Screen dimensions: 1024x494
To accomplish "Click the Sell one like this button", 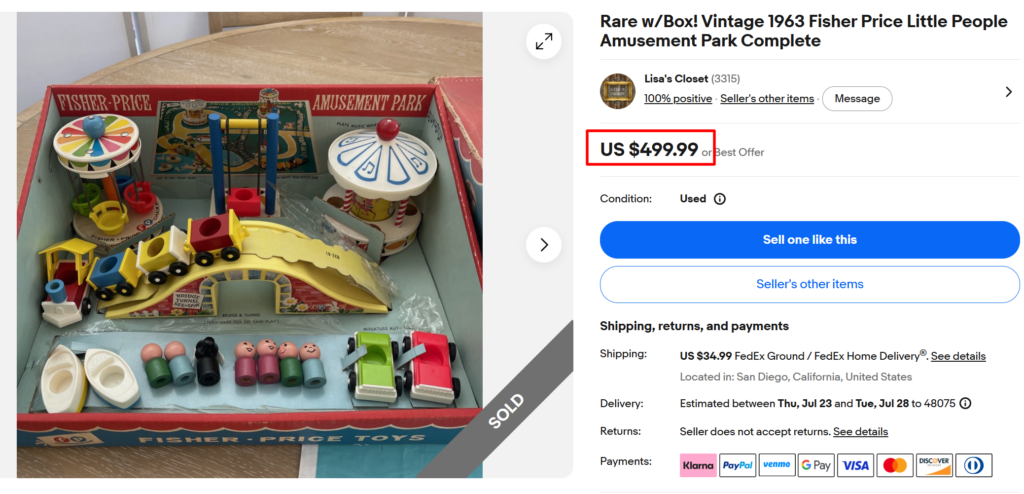I will 809,240.
